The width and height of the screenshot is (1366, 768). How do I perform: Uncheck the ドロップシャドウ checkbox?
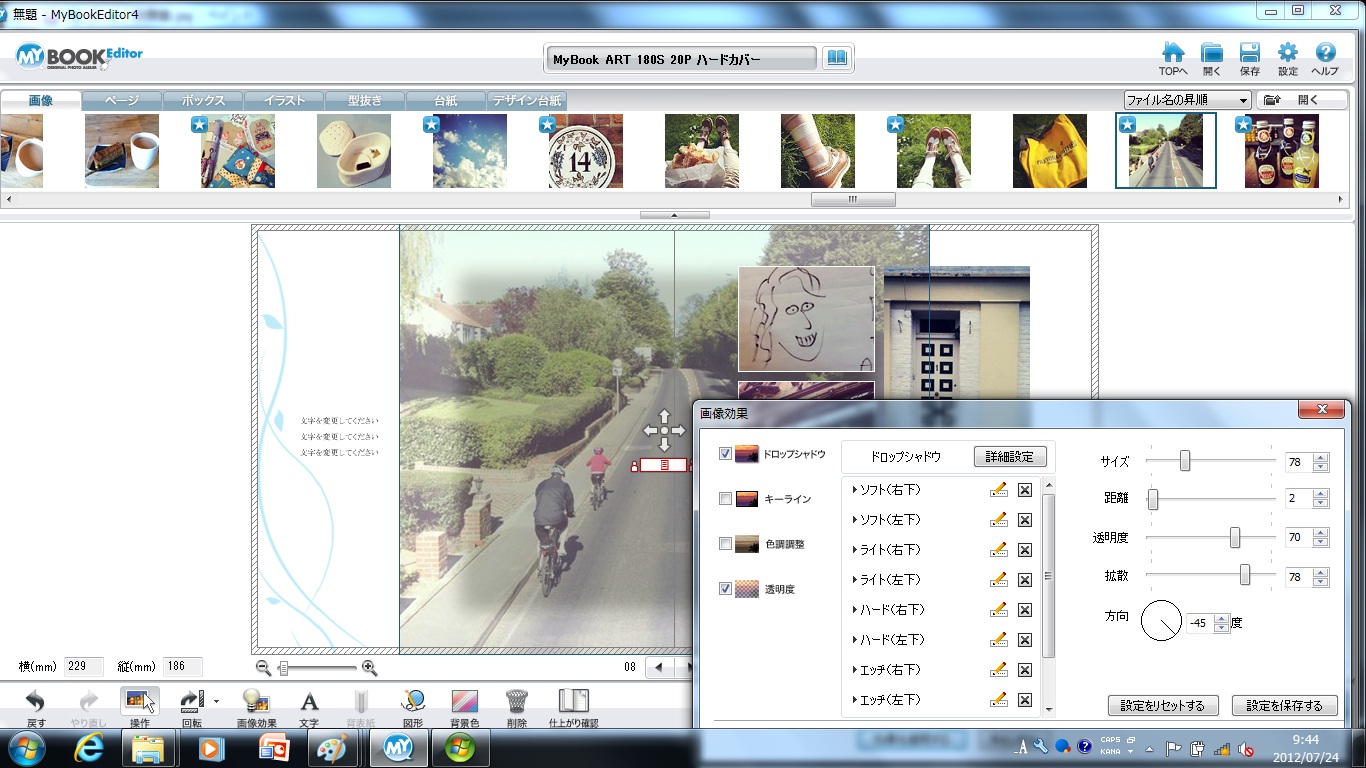[725, 454]
